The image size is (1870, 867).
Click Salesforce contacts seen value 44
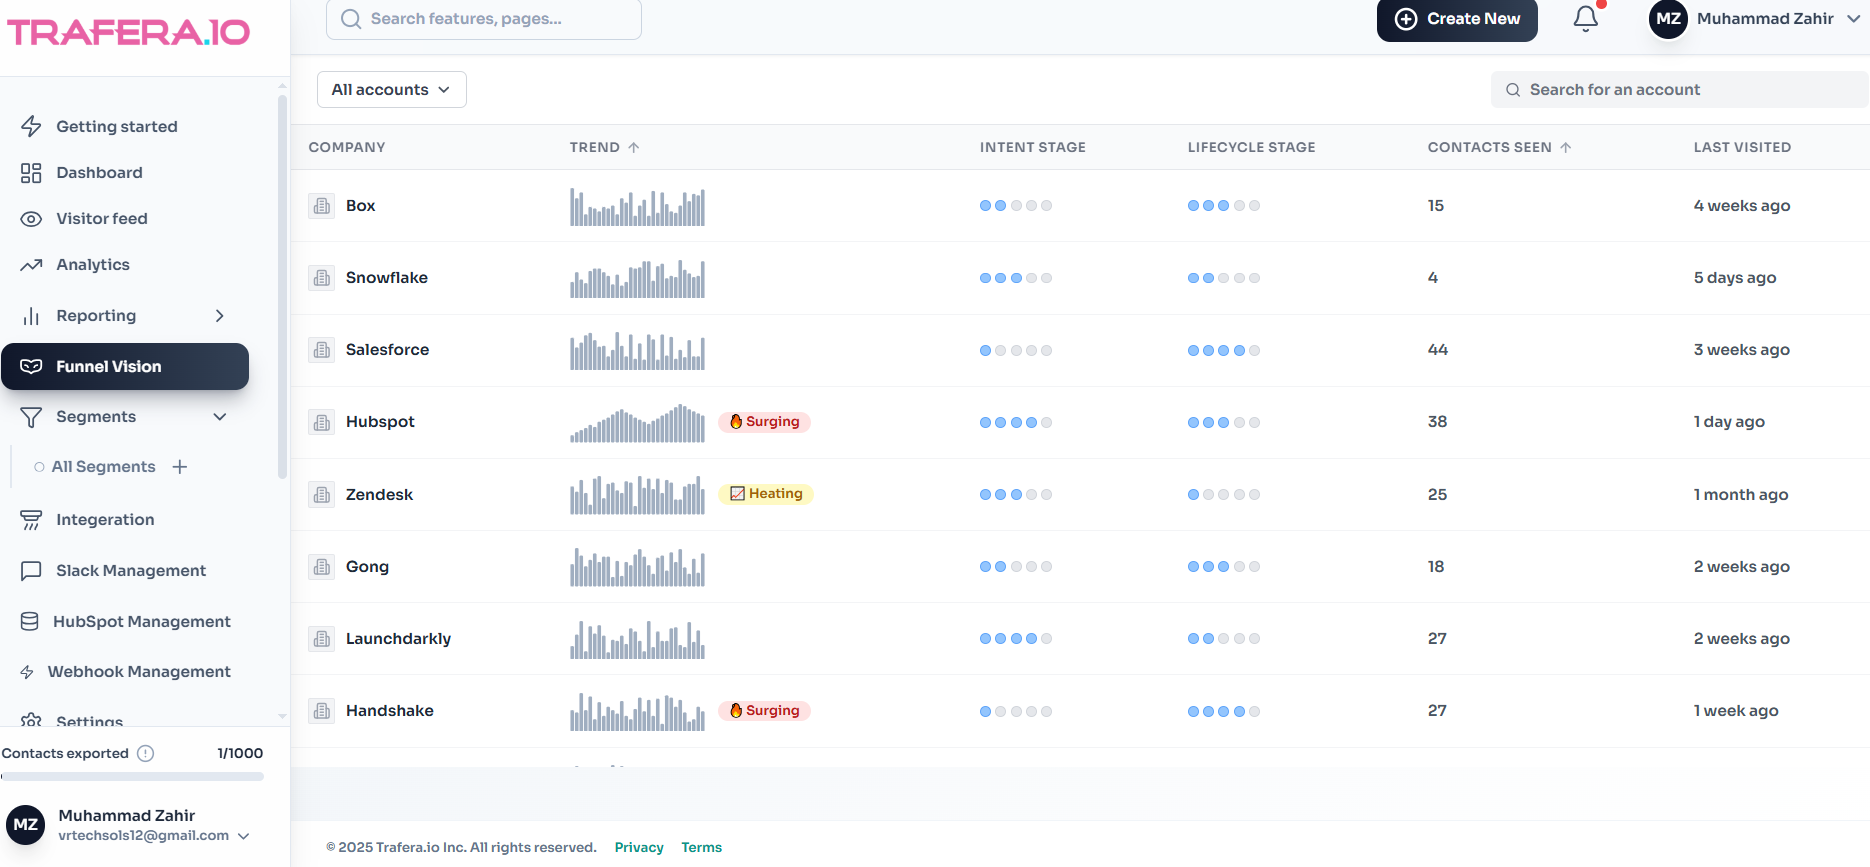(x=1438, y=350)
